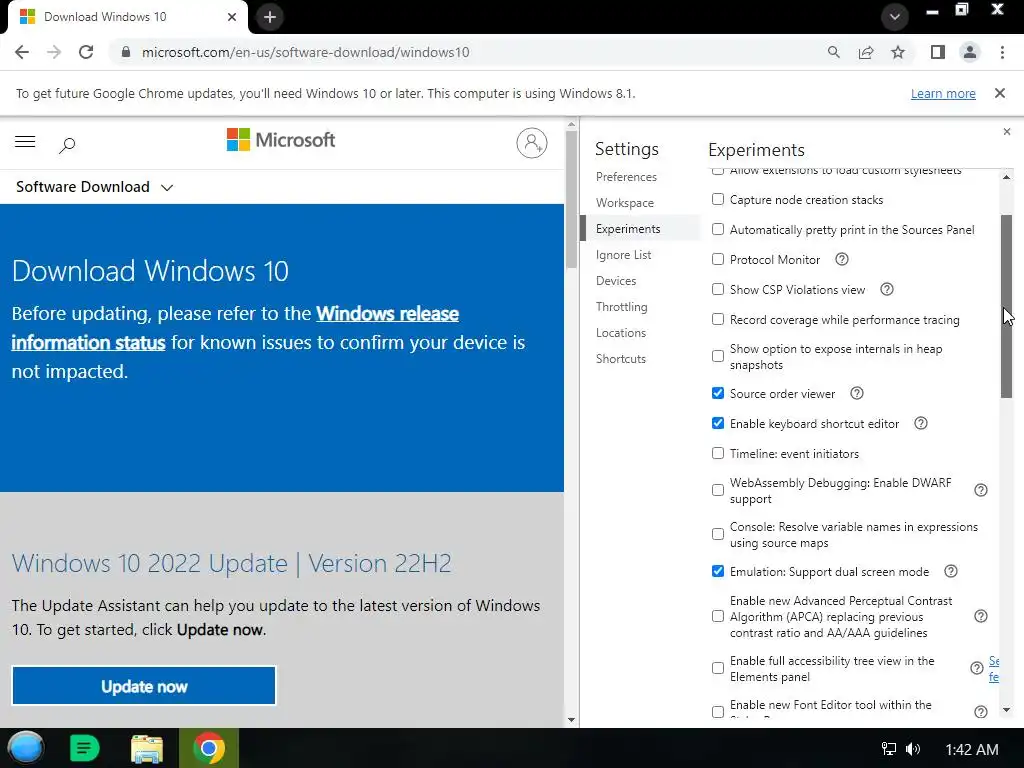Open tab search dropdown in title bar
Viewport: 1024px width, 768px height.
point(895,17)
